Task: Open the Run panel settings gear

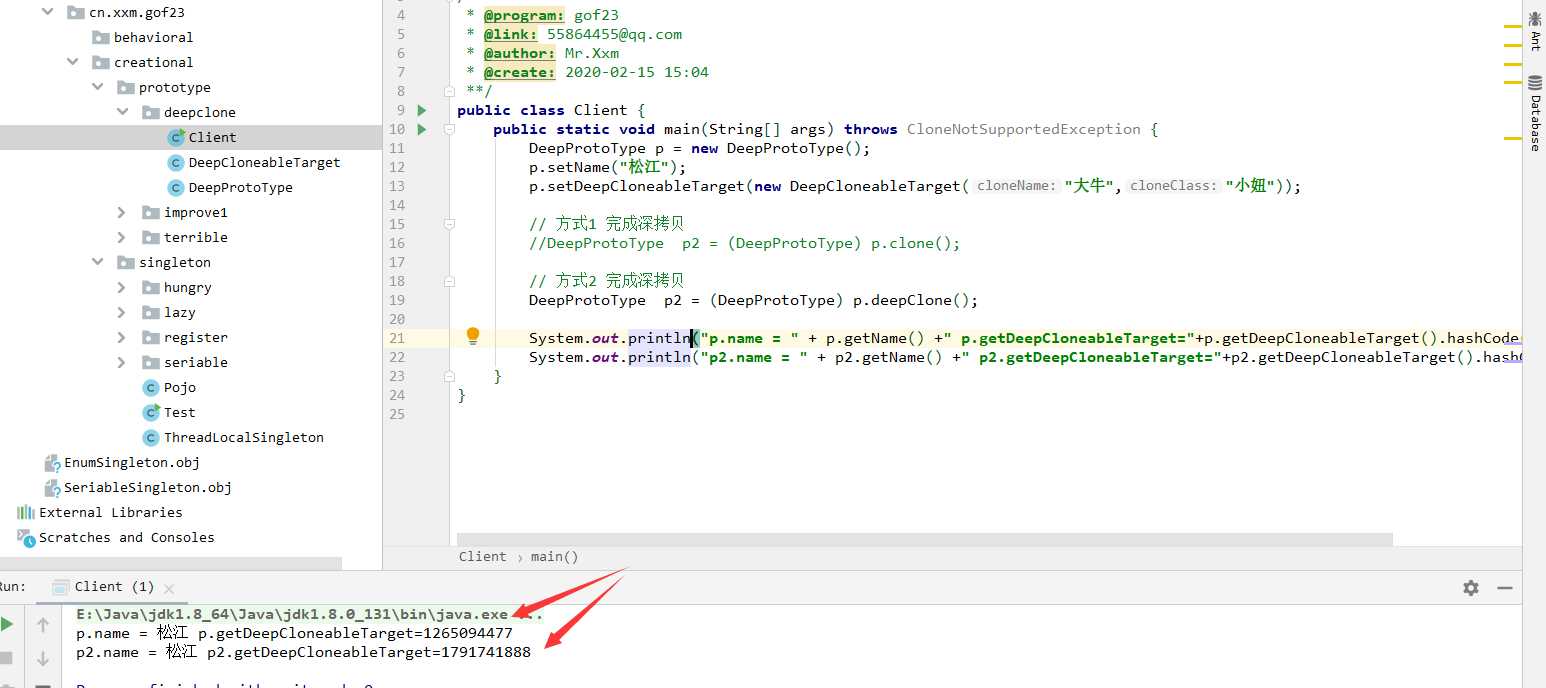Action: coord(1471,588)
